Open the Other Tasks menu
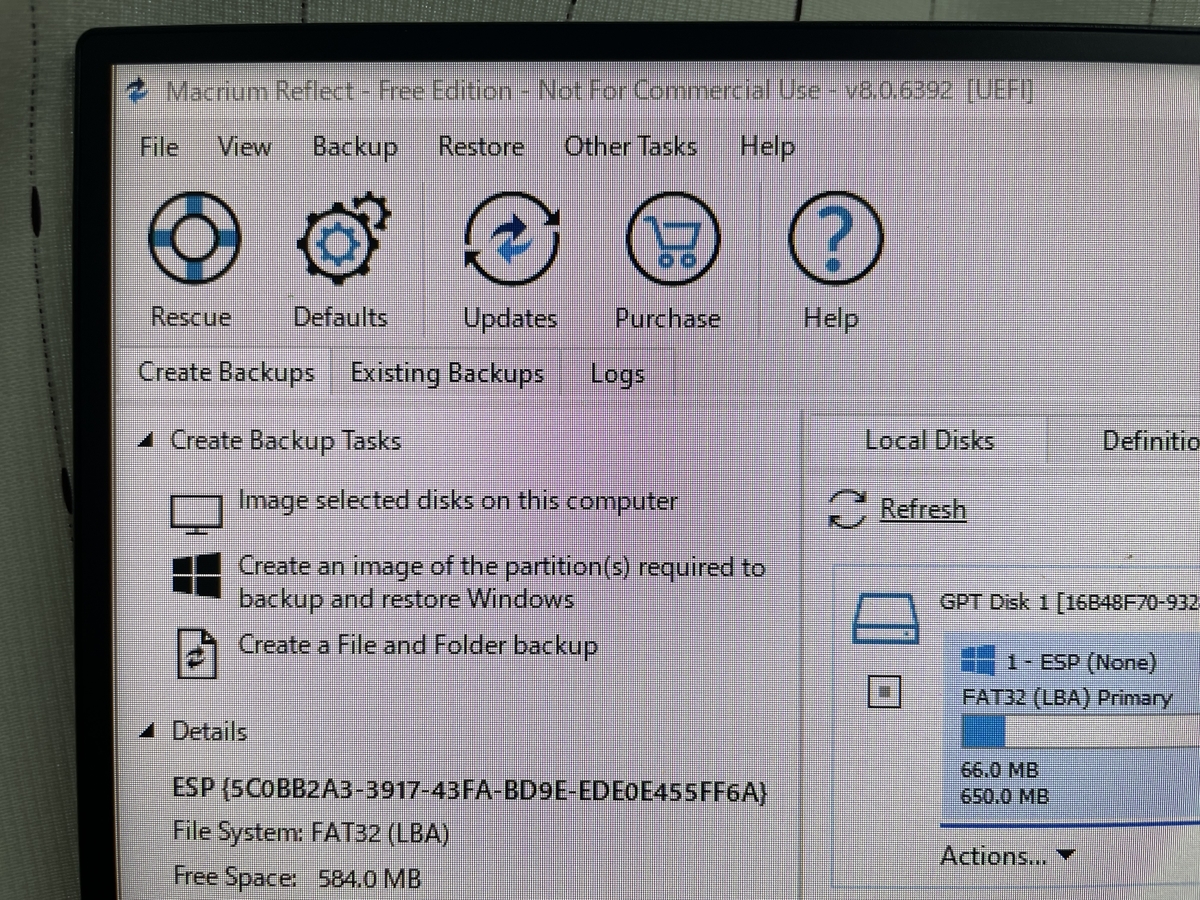1200x900 pixels. tap(630, 147)
